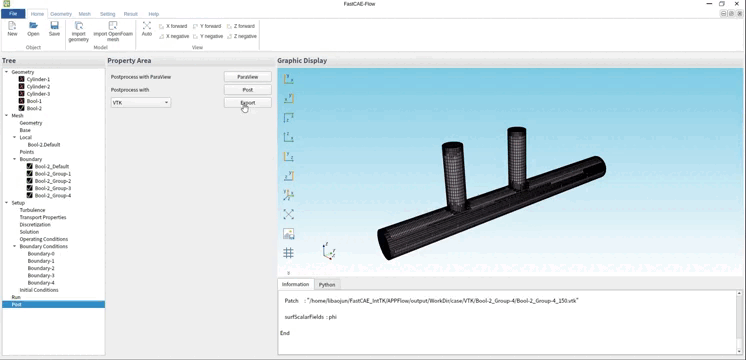
Task: Collapse the Local tree node
Action: coord(14,137)
